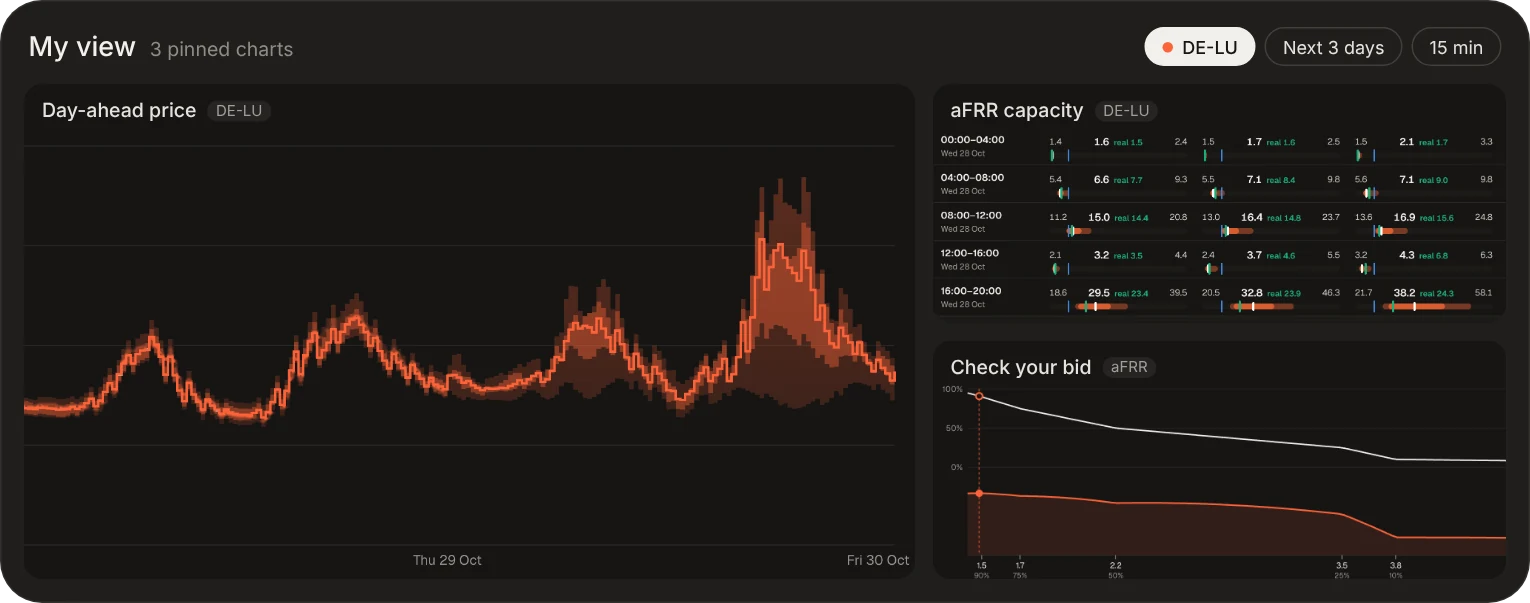Click the range bar under the 32.8 value
1530x603 pixels.
pyautogui.click(x=1260, y=306)
